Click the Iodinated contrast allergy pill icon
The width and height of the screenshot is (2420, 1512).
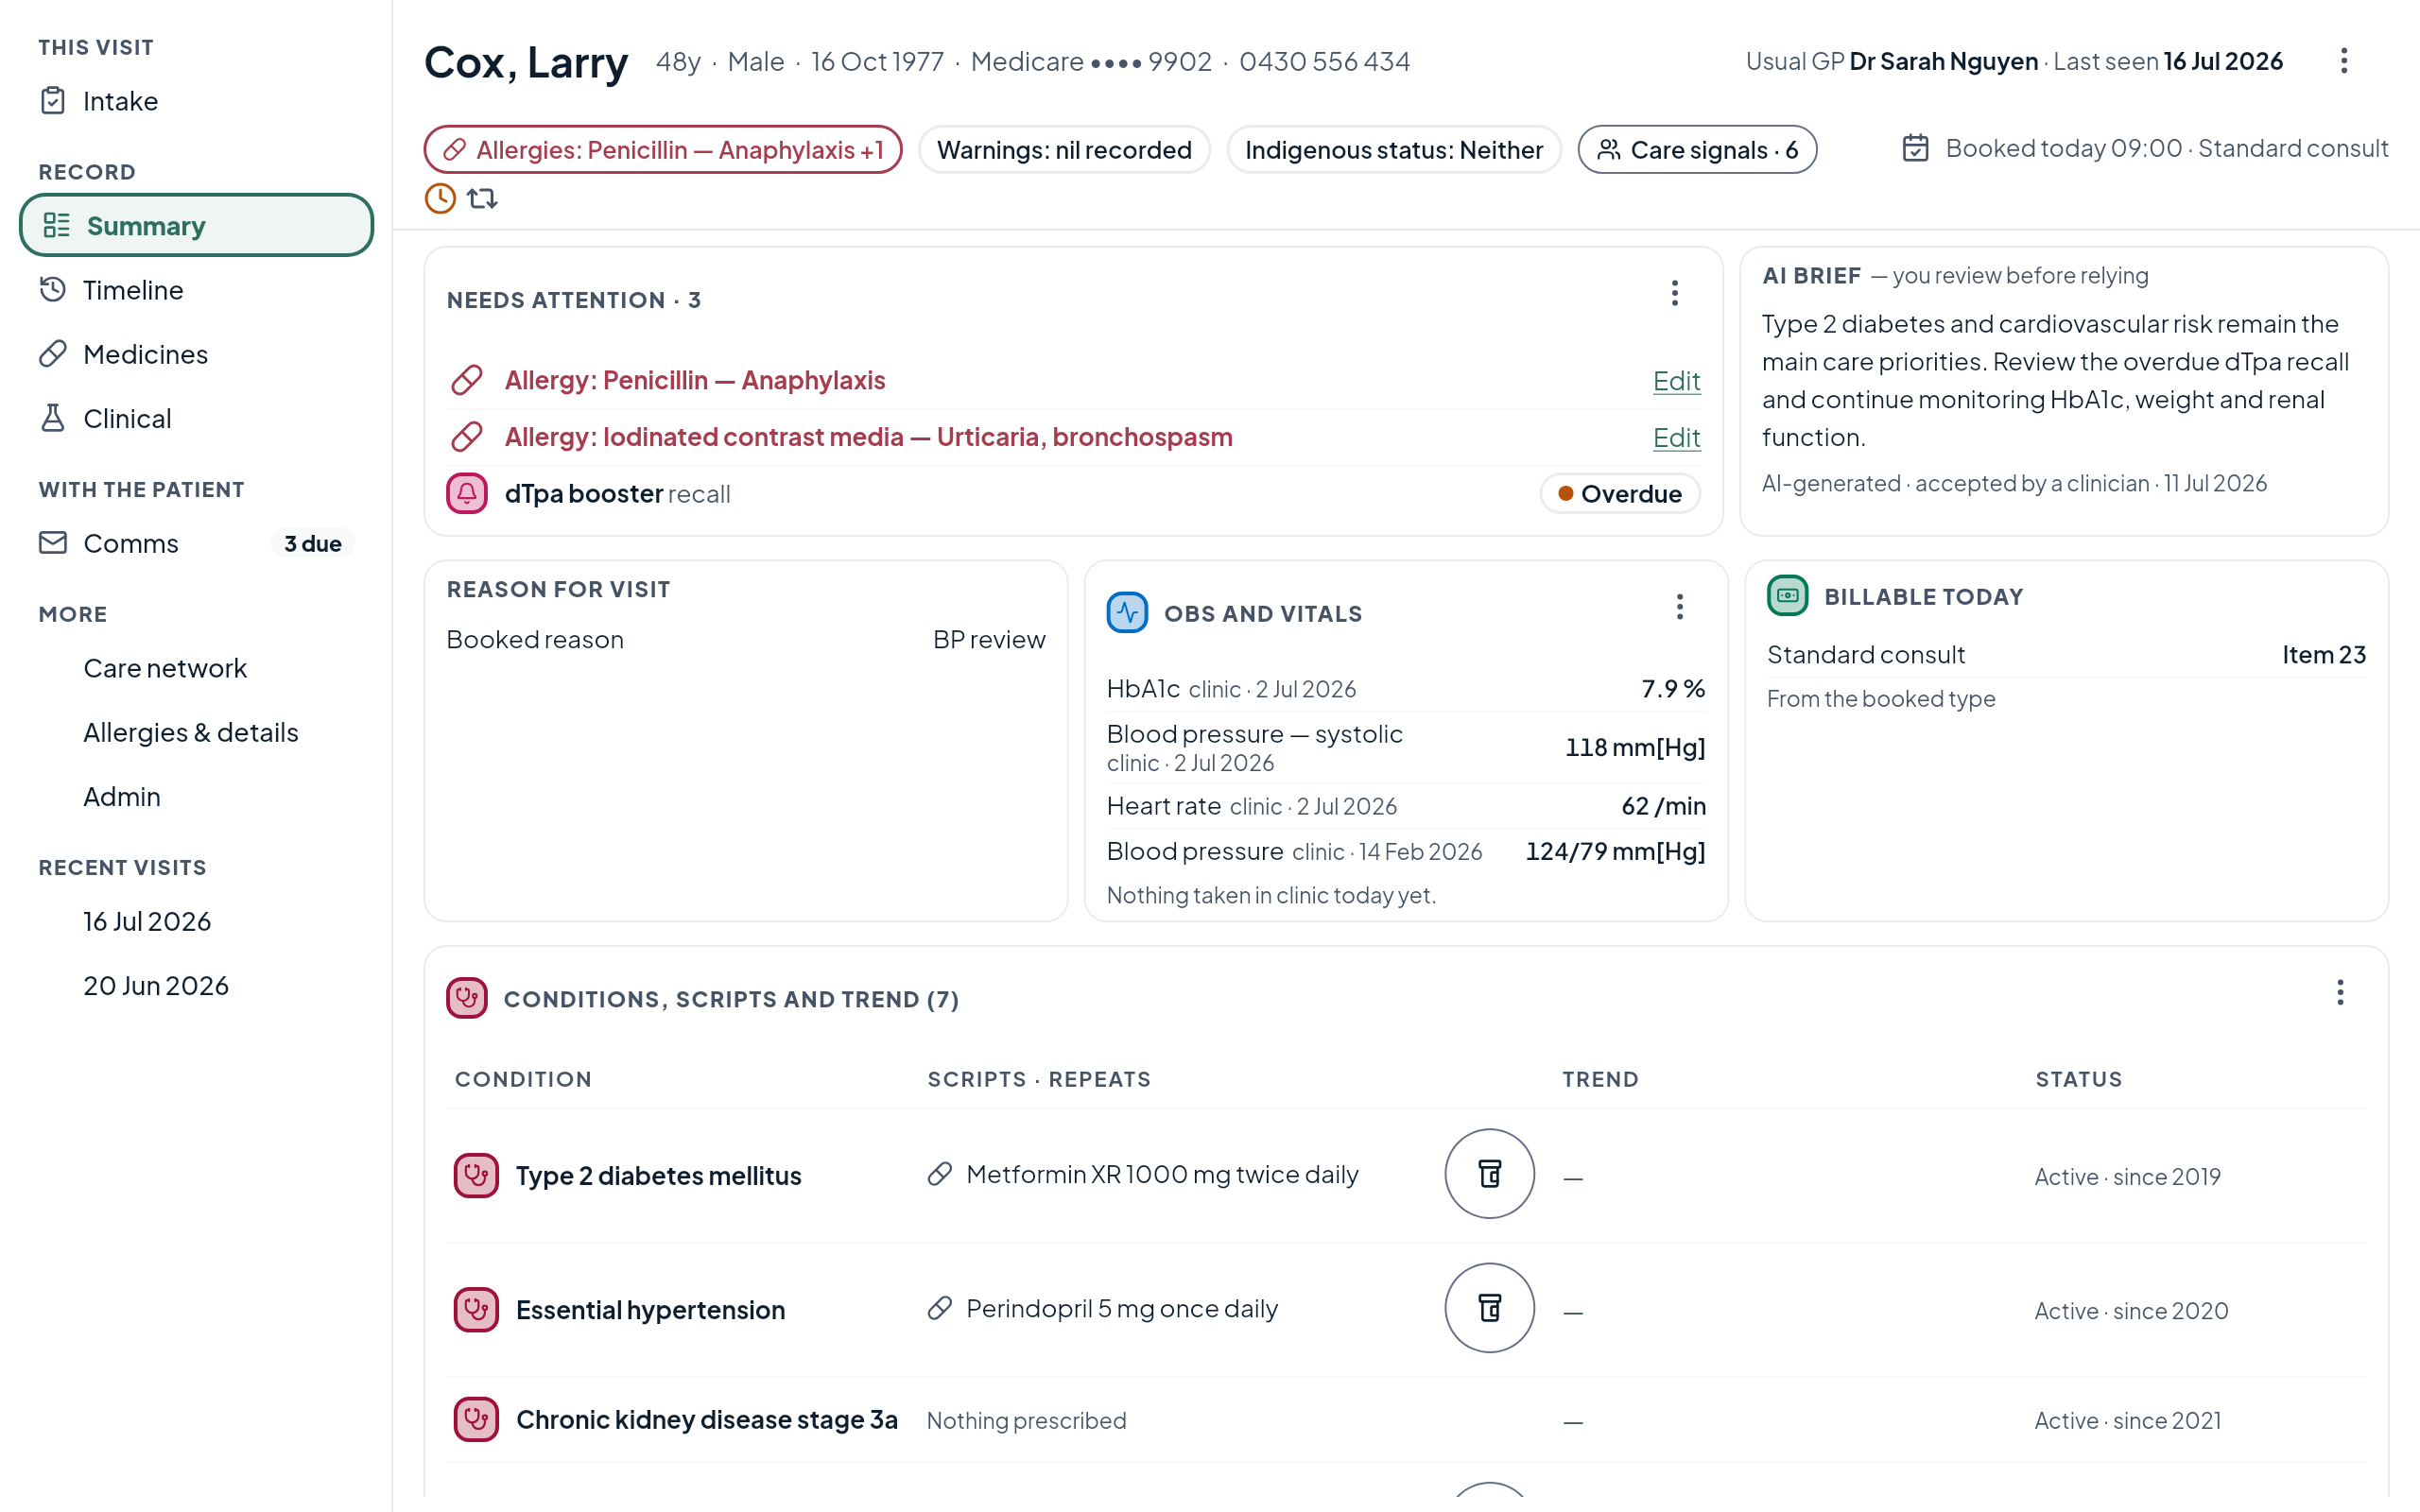[x=467, y=437]
